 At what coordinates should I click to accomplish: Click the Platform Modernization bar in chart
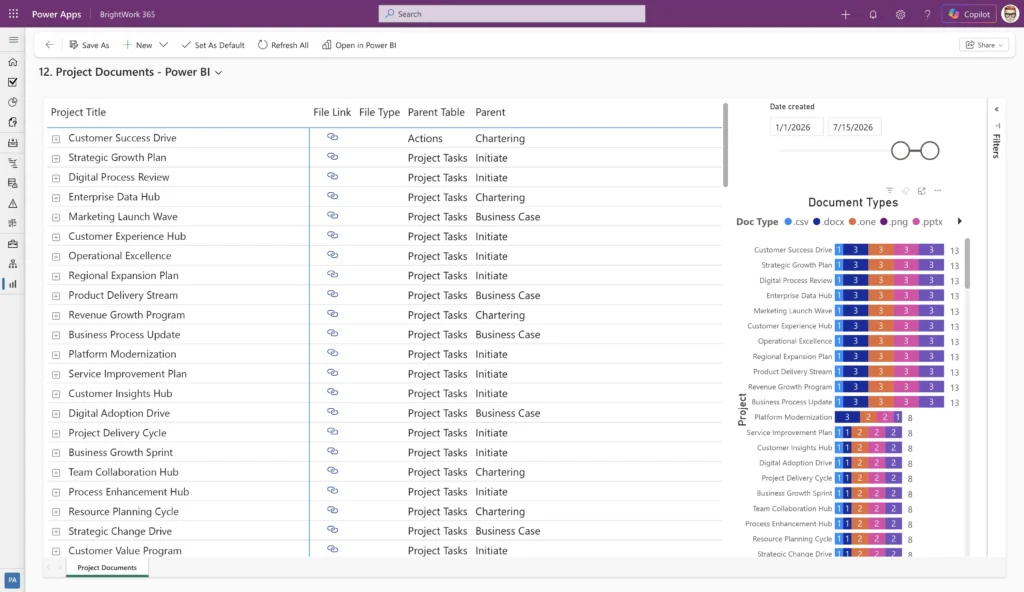coord(869,417)
